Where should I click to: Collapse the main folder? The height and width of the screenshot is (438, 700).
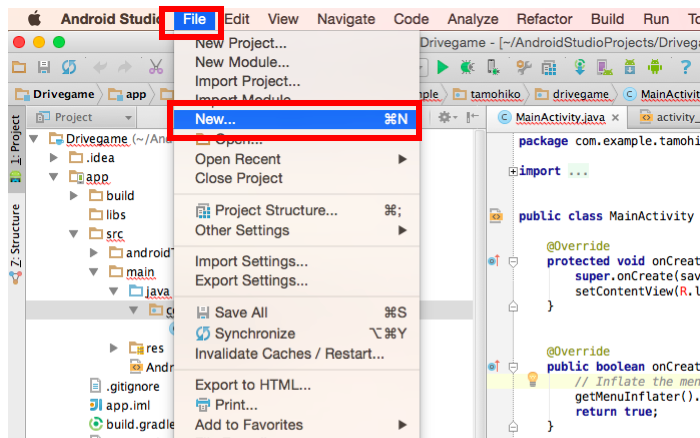pyautogui.click(x=94, y=271)
